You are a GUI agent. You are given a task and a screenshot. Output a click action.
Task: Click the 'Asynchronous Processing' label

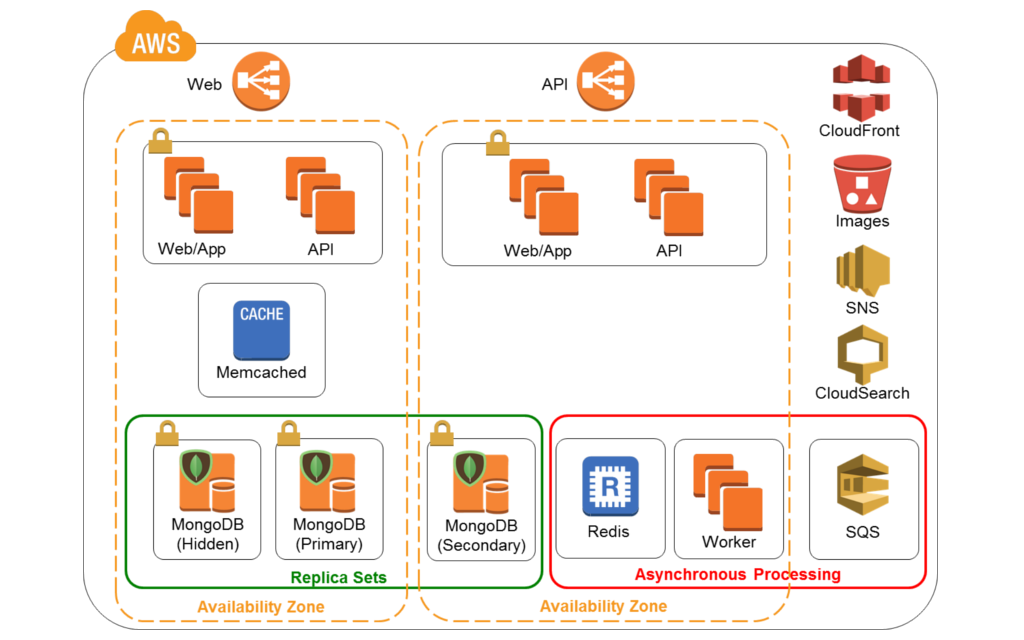[737, 575]
